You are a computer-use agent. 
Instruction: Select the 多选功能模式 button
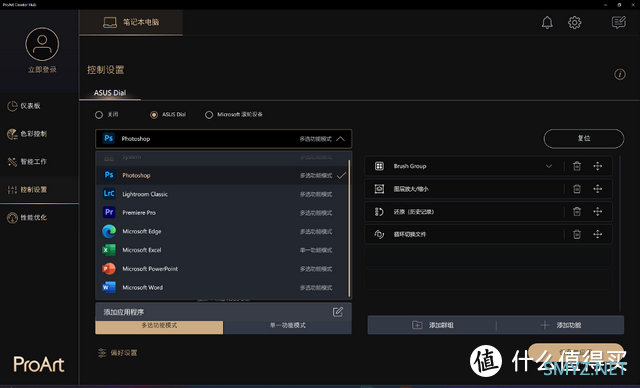159,327
